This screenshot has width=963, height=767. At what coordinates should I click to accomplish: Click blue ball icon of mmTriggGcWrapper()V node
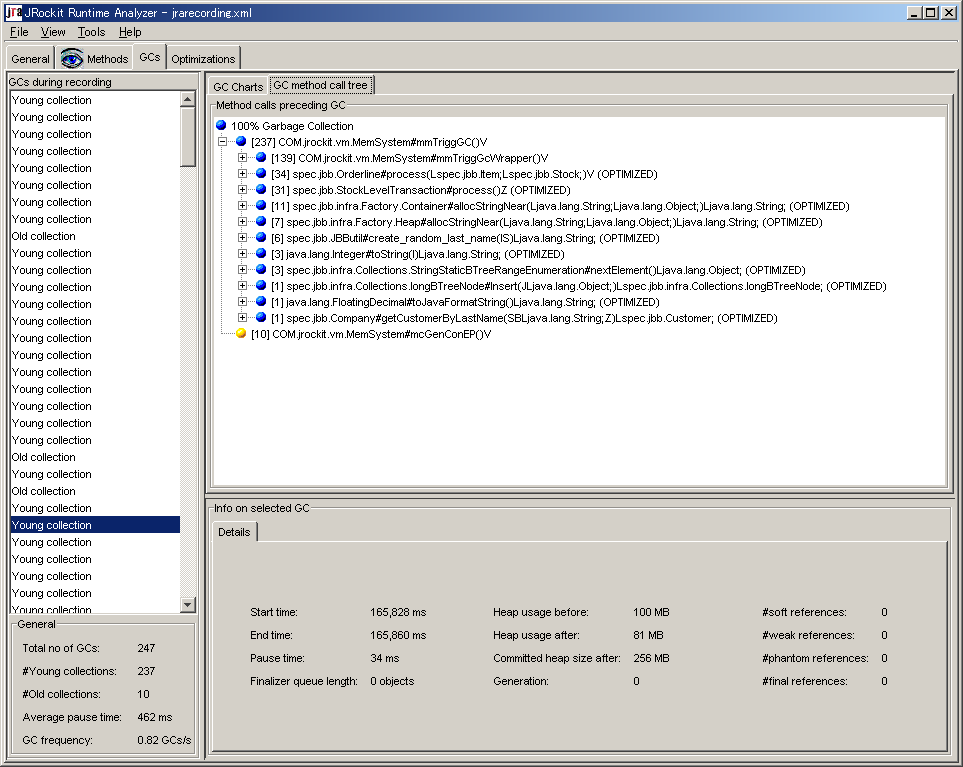(x=261, y=157)
